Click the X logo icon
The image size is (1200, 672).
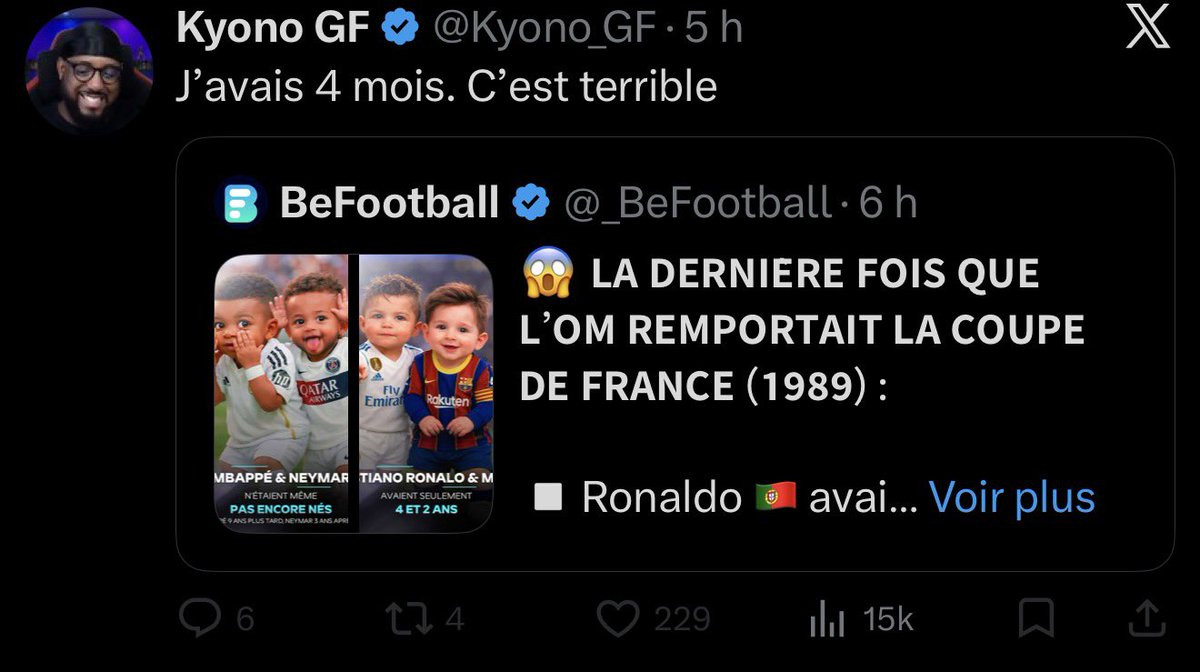(1146, 28)
